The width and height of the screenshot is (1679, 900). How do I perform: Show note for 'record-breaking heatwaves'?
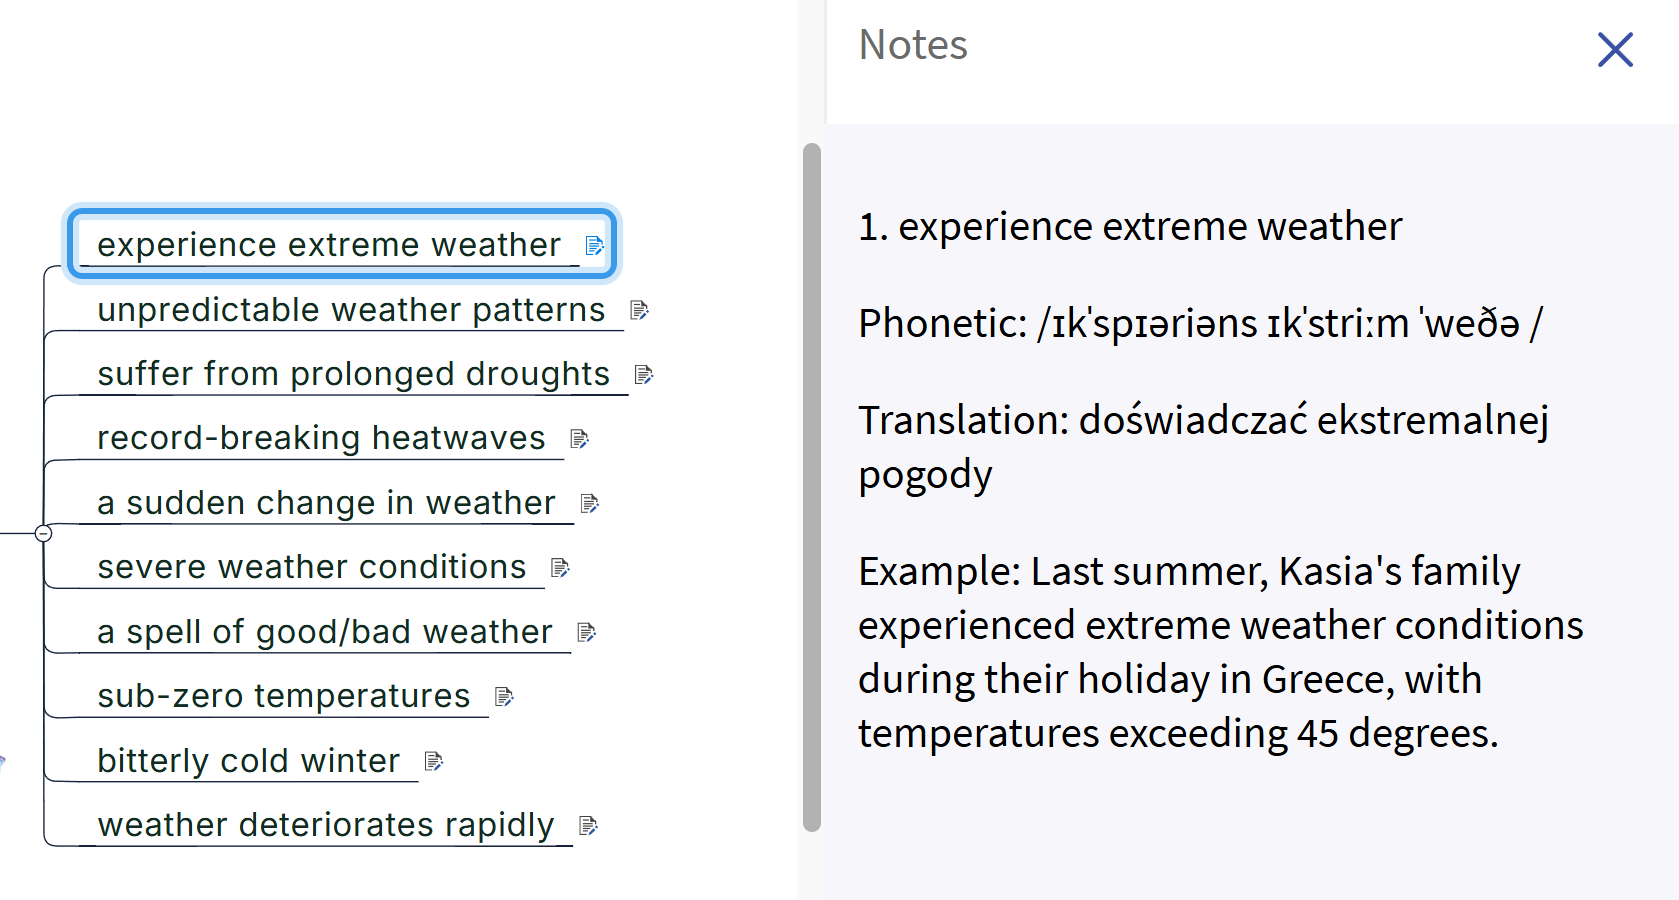(x=579, y=439)
